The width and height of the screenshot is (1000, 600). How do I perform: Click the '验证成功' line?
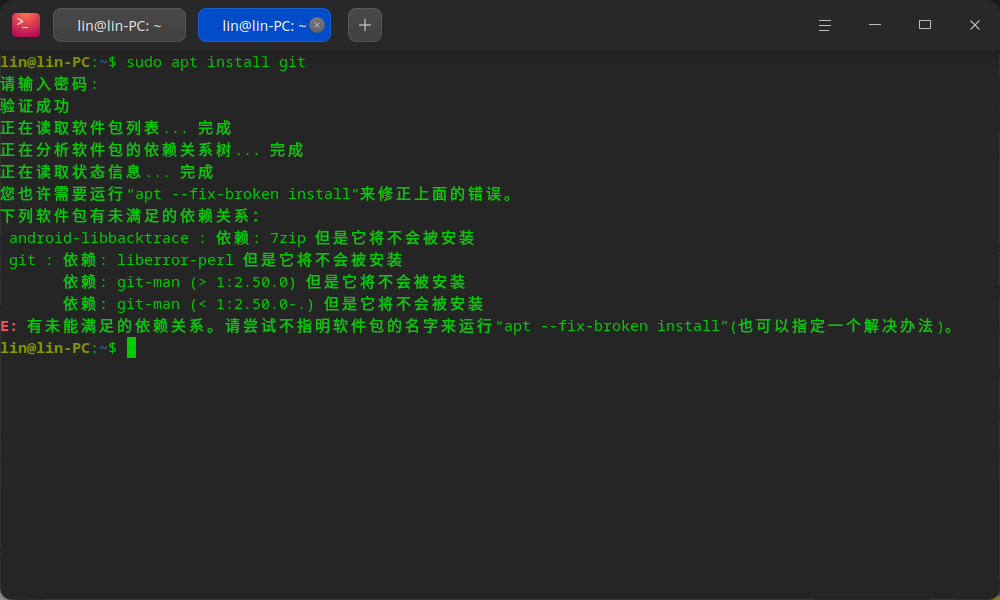[x=35, y=106]
